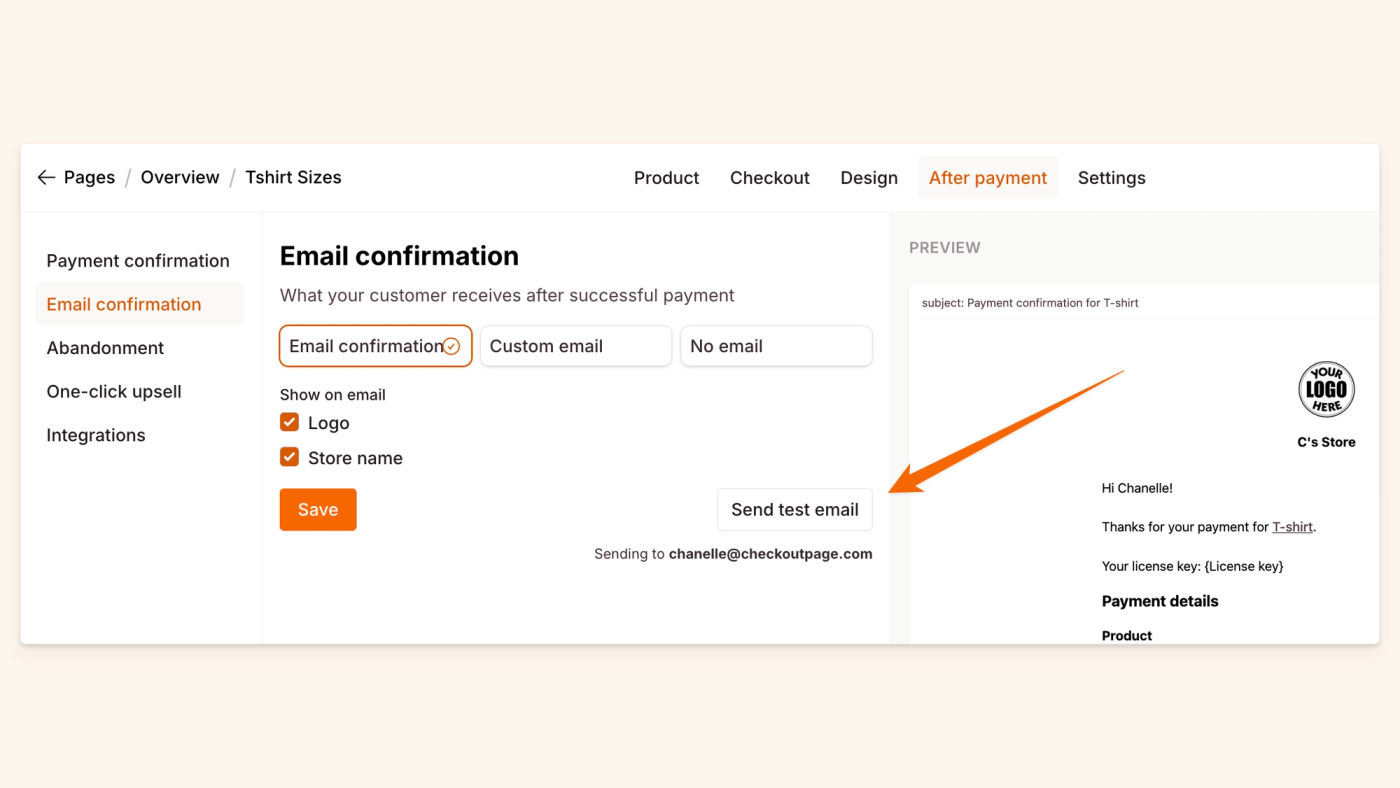Open the After payment tab
This screenshot has height=788, width=1400.
click(x=987, y=178)
